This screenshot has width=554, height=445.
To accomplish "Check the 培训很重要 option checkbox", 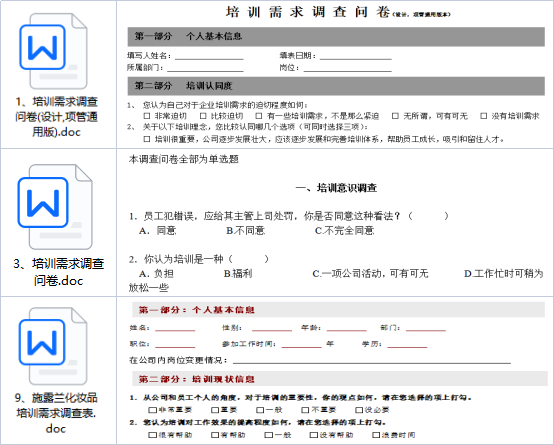I will [147, 139].
